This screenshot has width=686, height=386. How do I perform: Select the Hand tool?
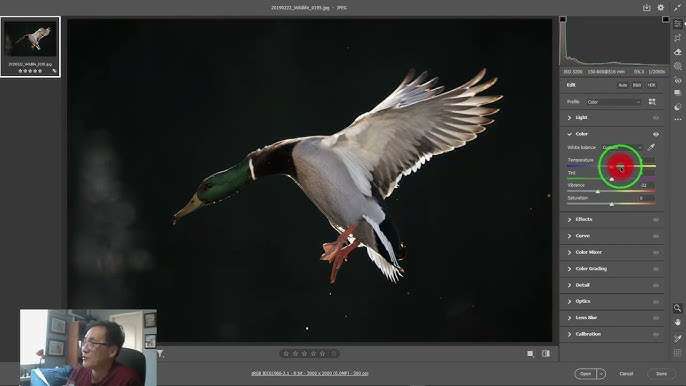point(678,323)
